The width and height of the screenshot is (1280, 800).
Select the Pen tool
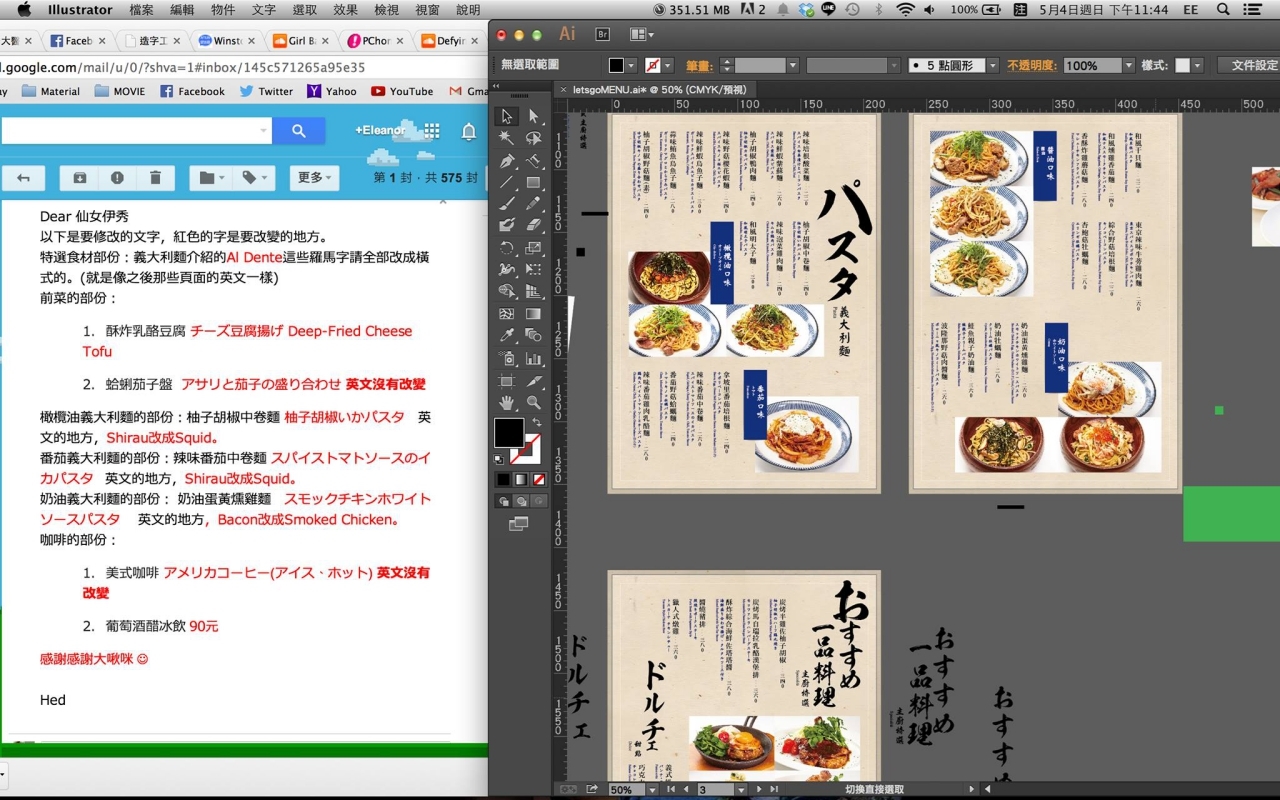click(x=507, y=161)
